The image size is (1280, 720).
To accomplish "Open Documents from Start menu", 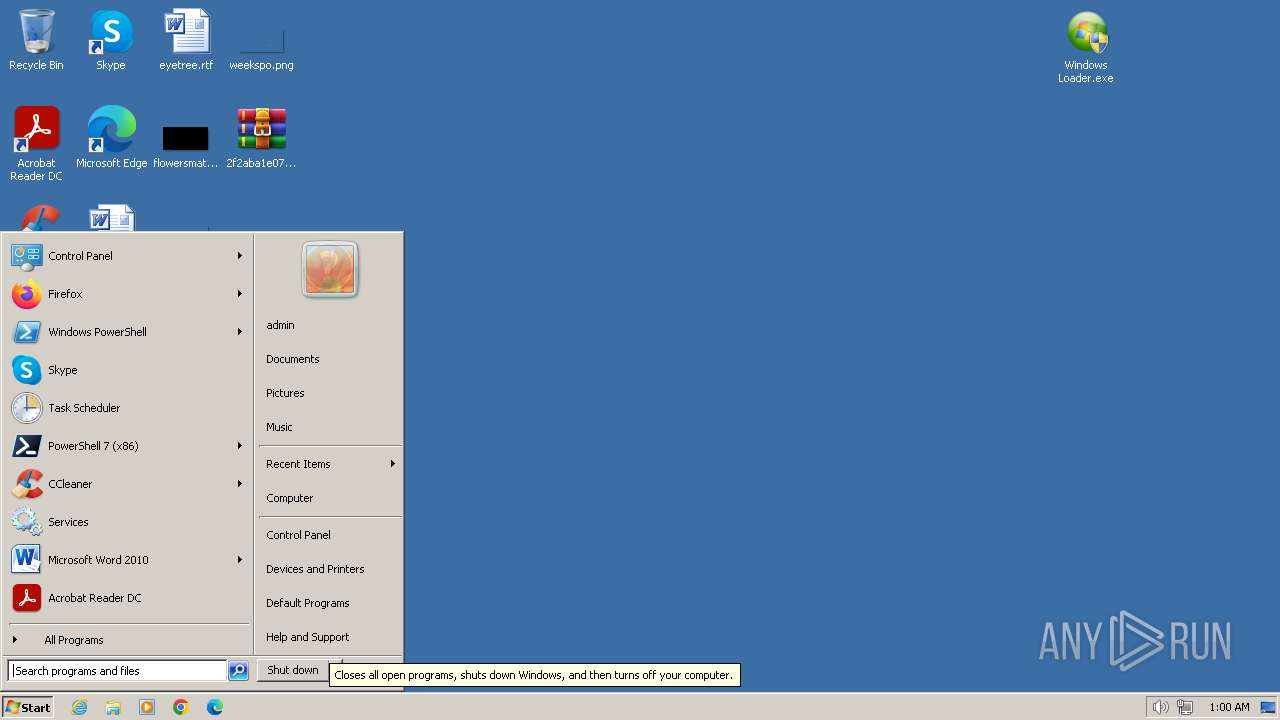I will click(x=293, y=359).
